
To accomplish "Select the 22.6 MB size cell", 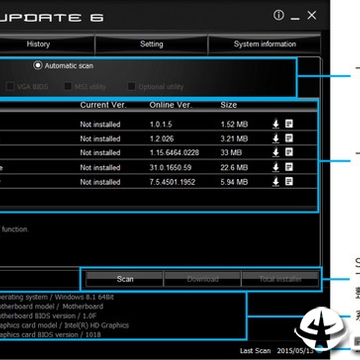I will (x=234, y=167).
